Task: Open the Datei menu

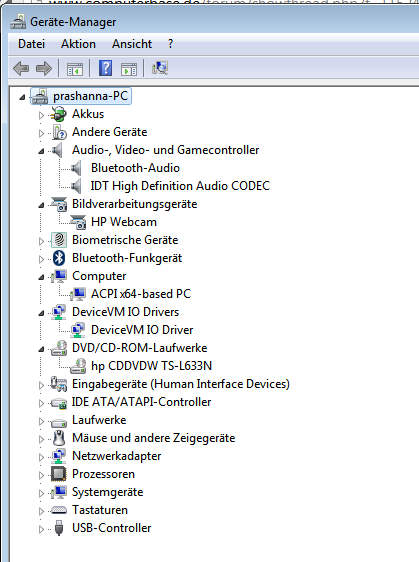Action: (32, 44)
